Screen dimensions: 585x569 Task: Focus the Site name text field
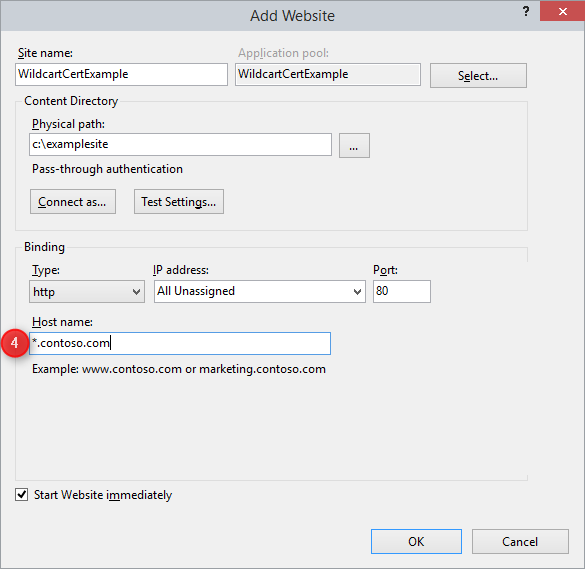pos(121,74)
